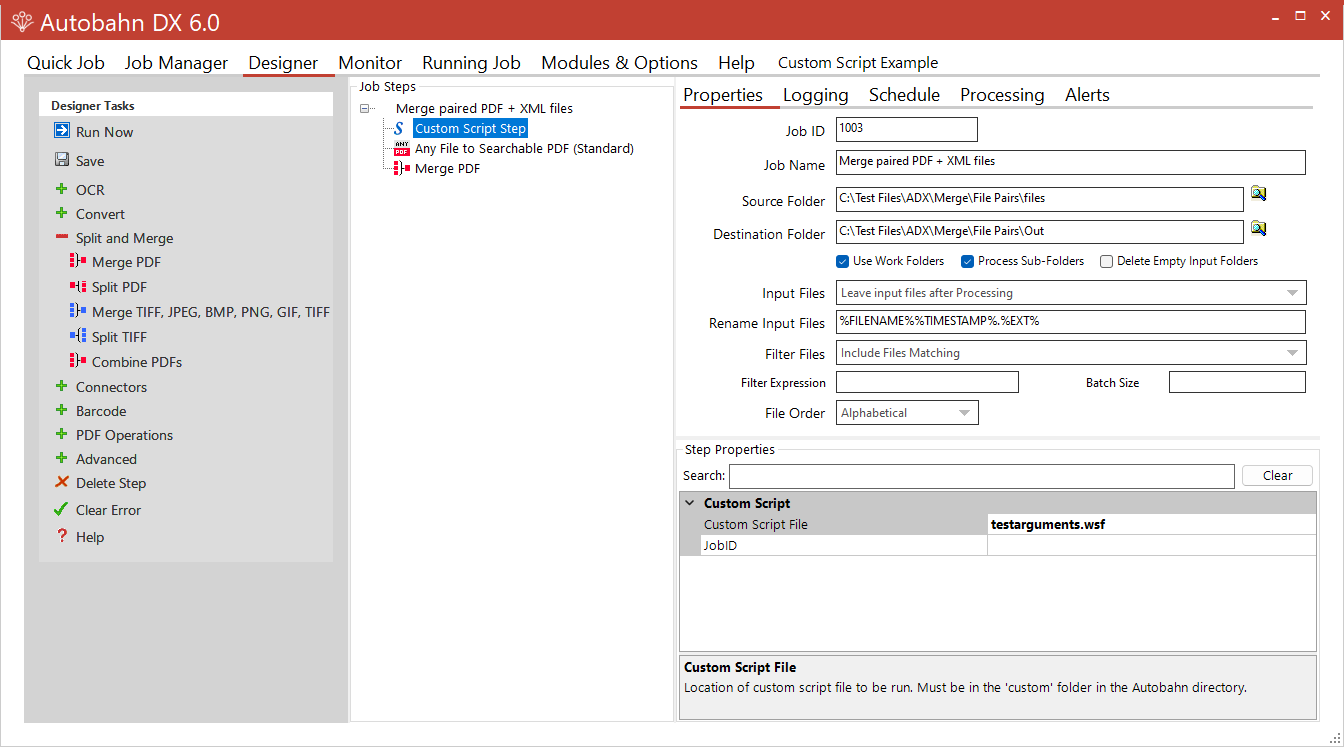1344x747 pixels.
Task: Click the Split PDF icon in Designer Tasks
Action: 77,287
